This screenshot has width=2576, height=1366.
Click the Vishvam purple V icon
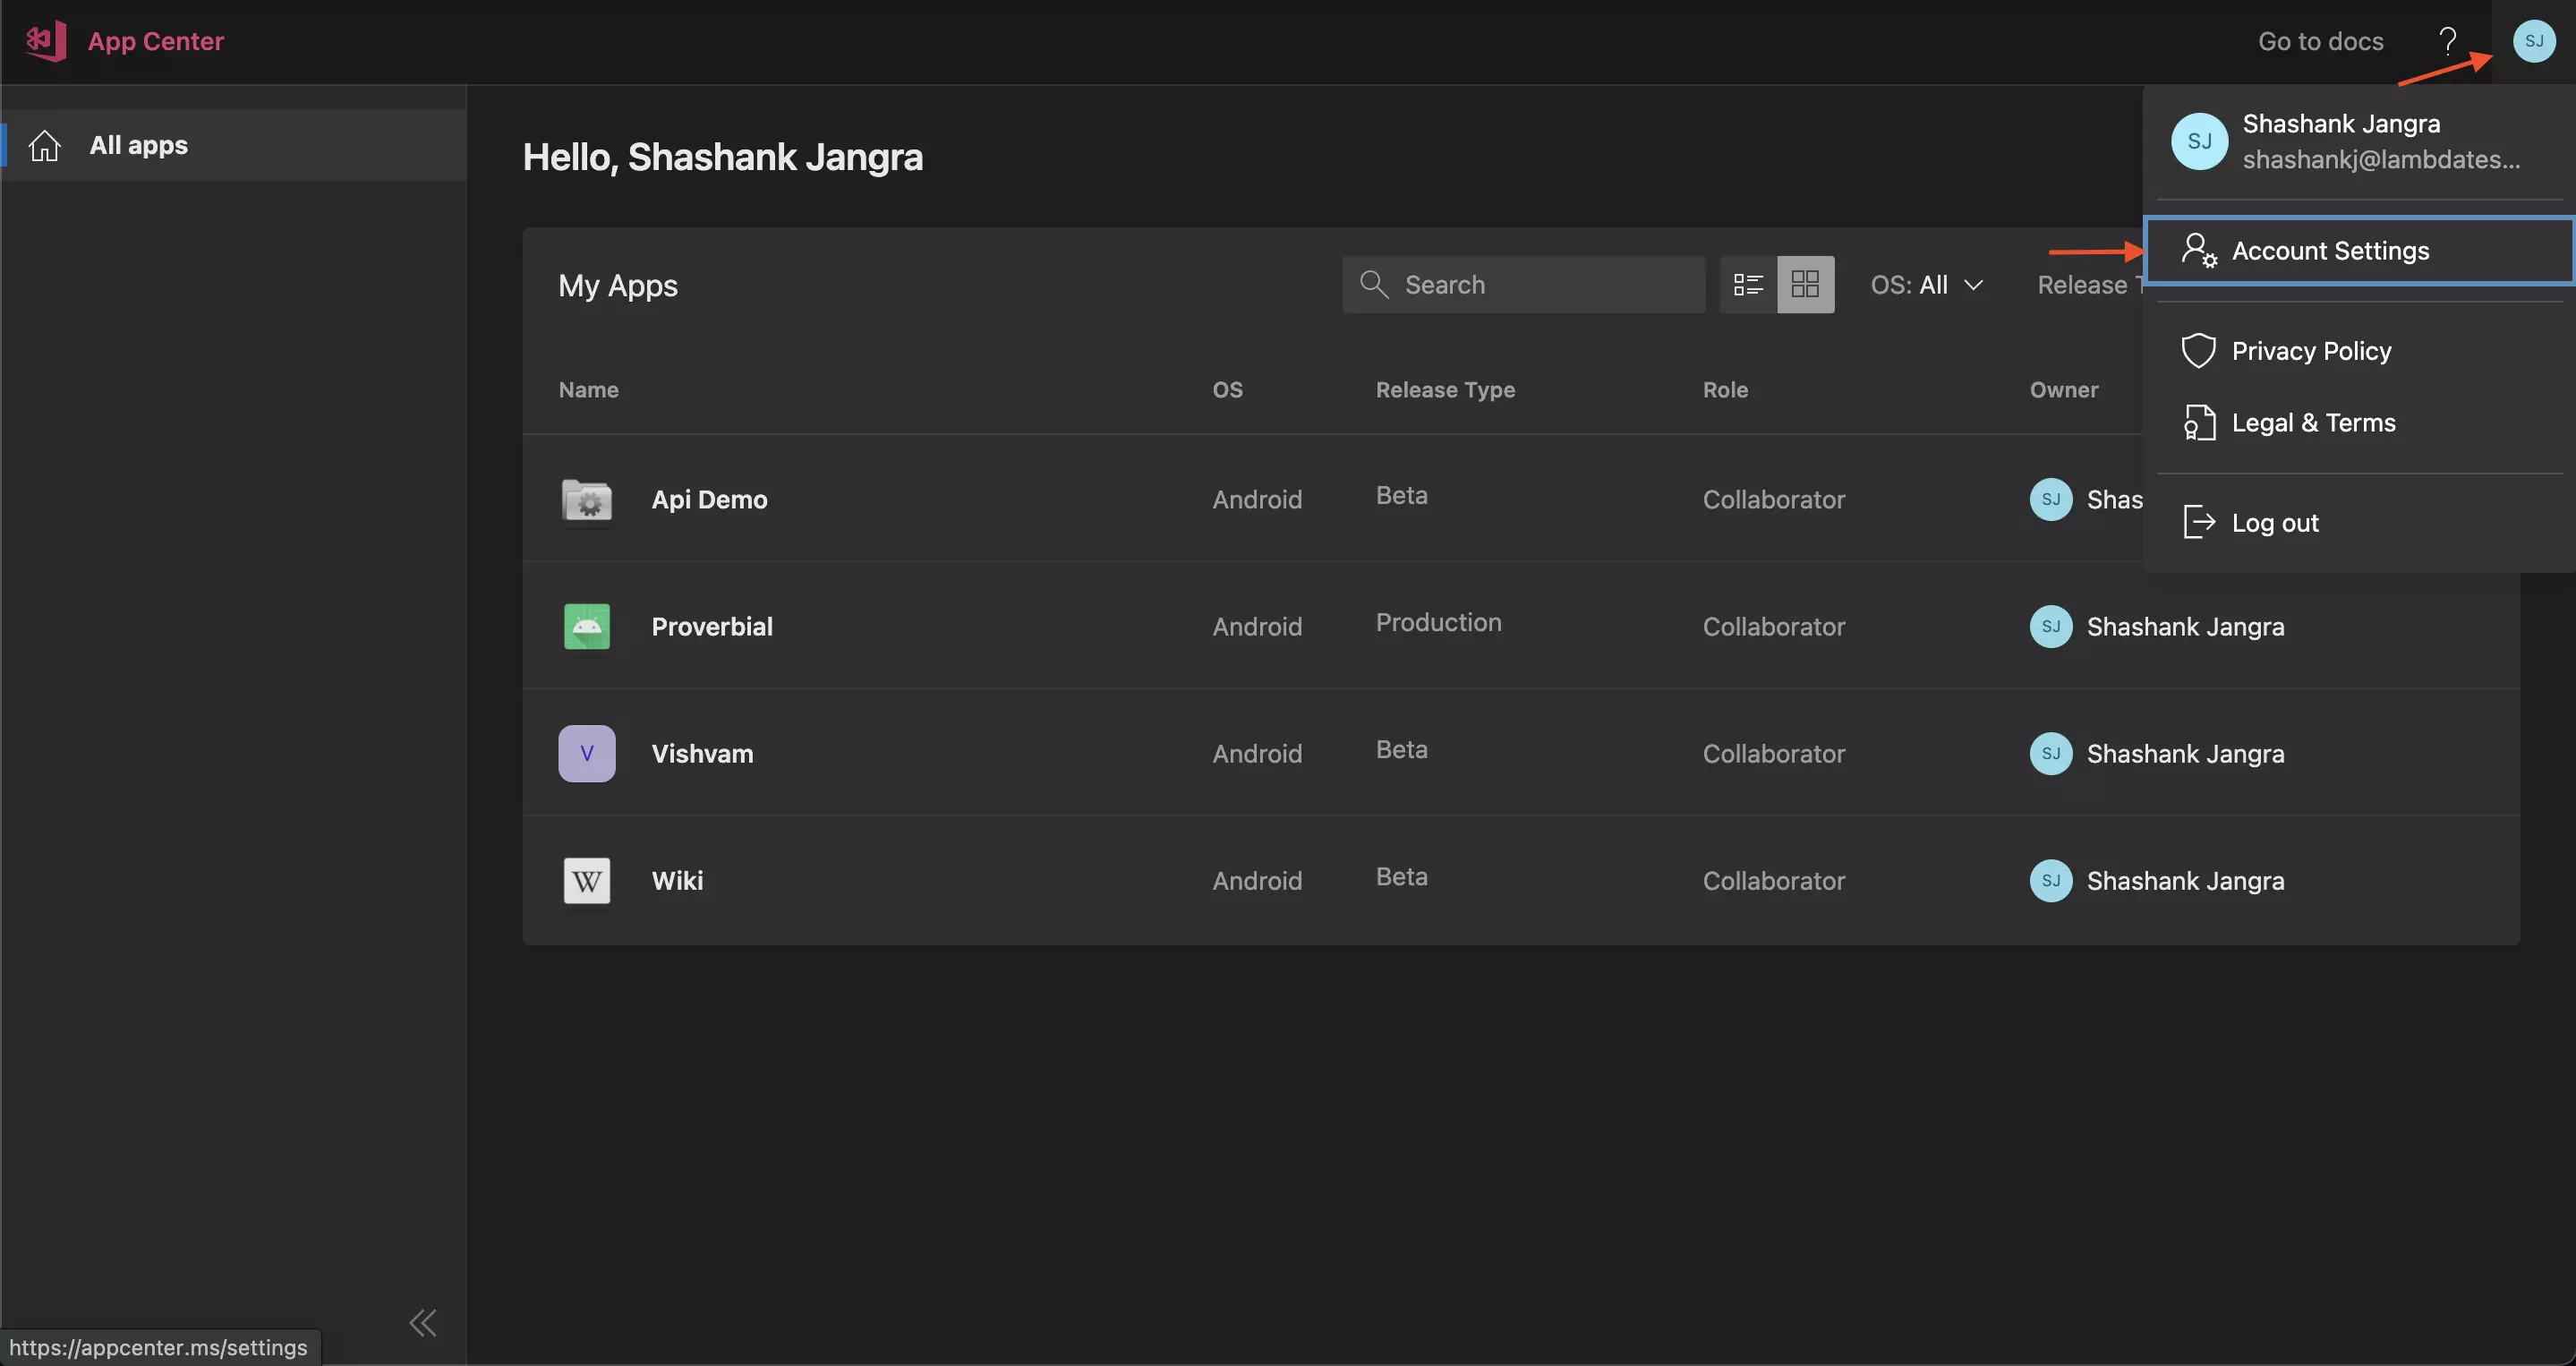587,754
